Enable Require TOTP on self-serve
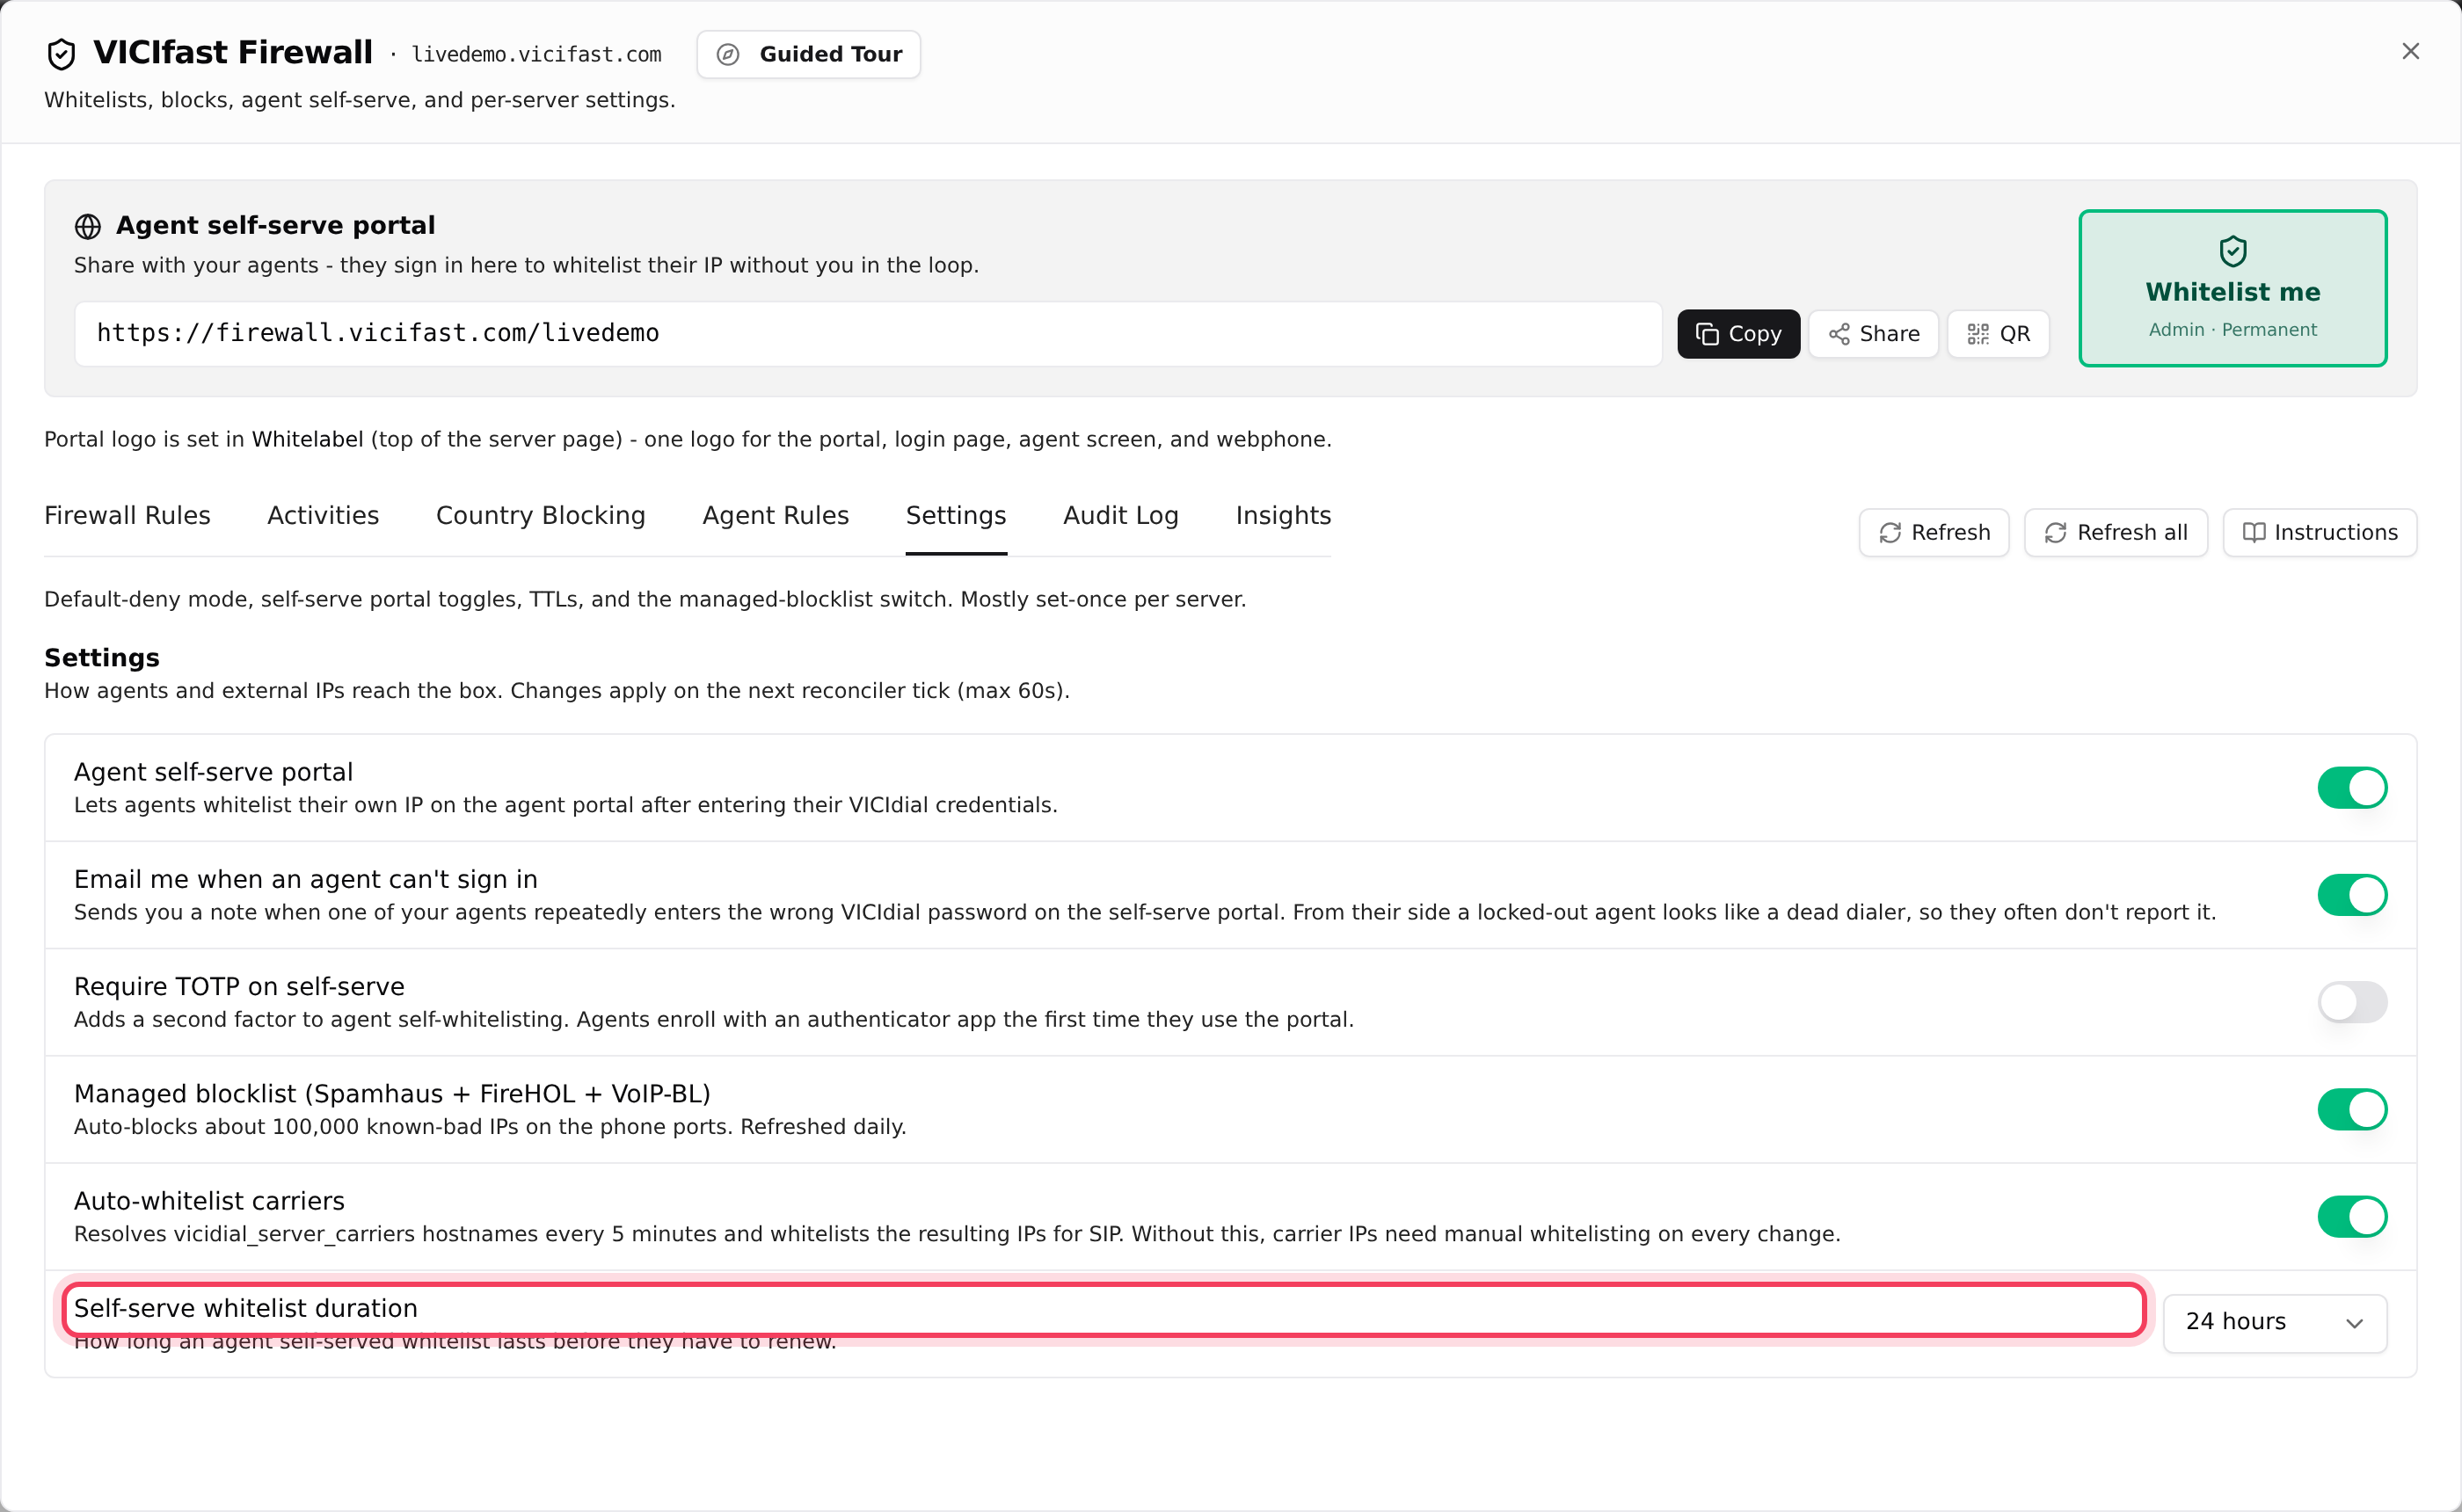 pyautogui.click(x=2351, y=1002)
